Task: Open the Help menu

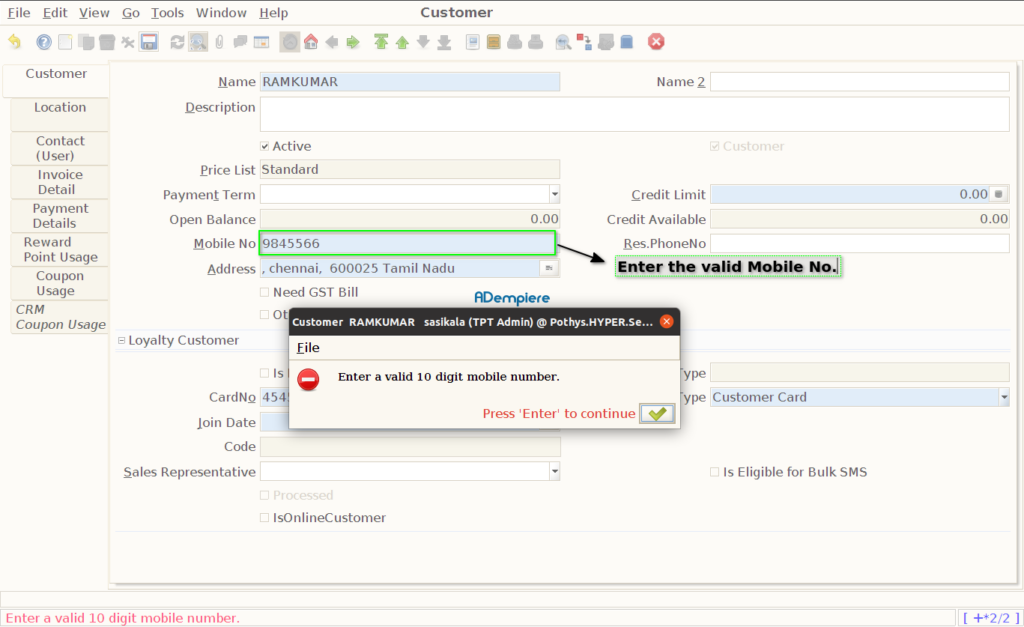Action: pos(273,12)
